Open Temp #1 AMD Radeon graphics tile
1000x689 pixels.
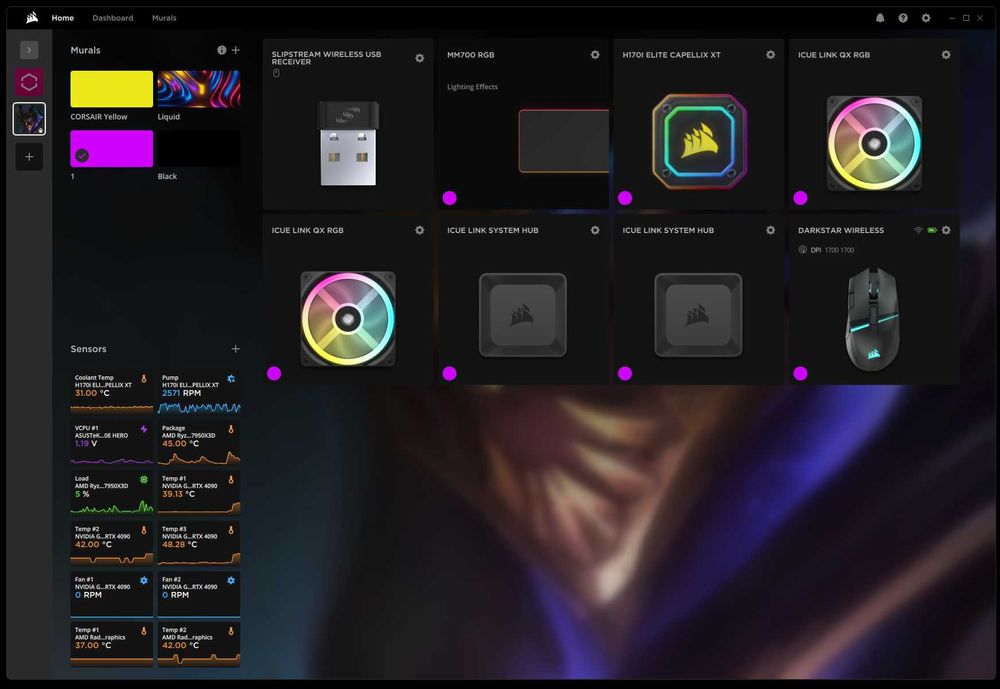click(x=112, y=645)
